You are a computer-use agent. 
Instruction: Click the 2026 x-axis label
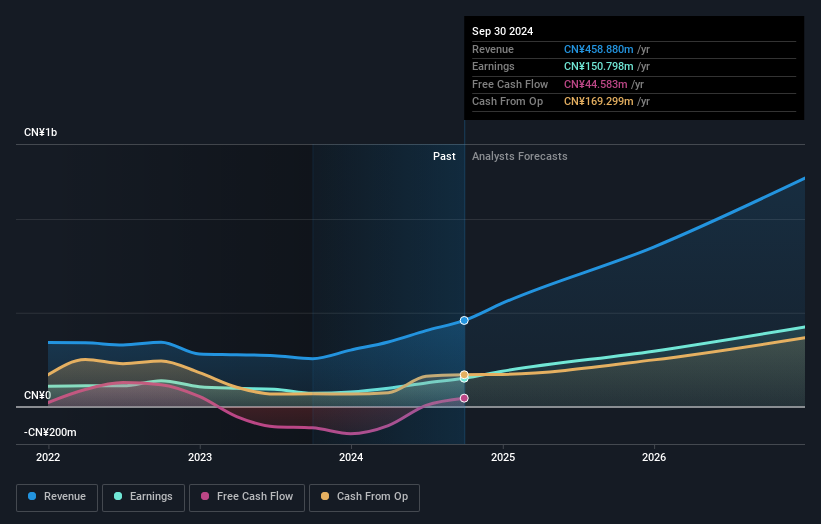pos(654,458)
